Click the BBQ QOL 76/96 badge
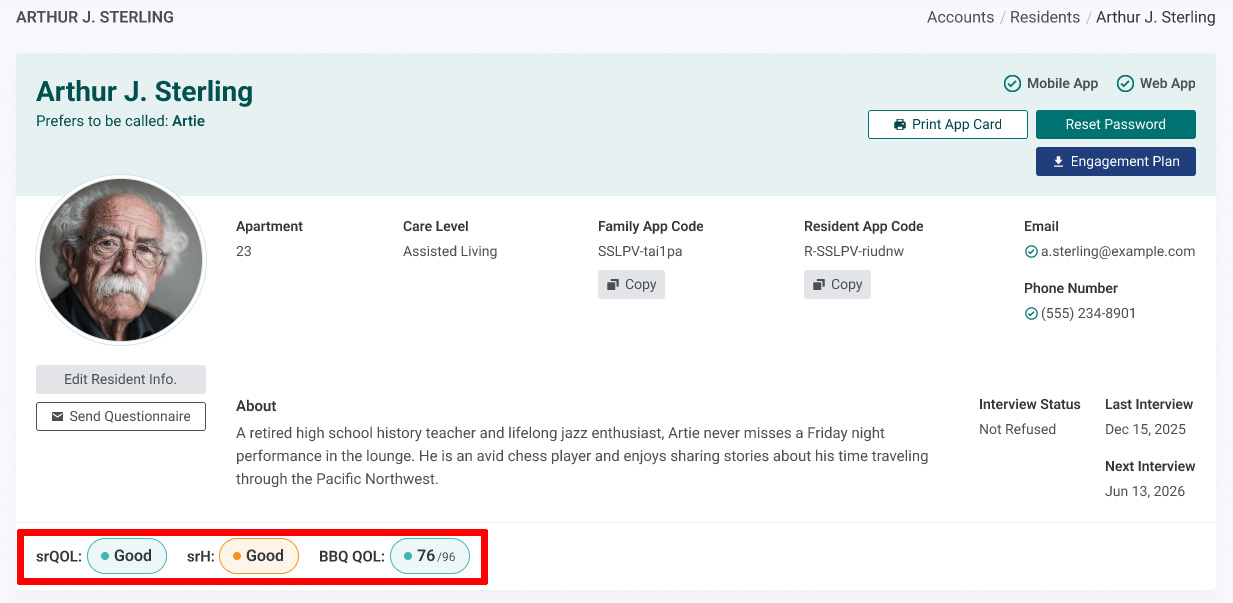The height and width of the screenshot is (603, 1233). [430, 556]
